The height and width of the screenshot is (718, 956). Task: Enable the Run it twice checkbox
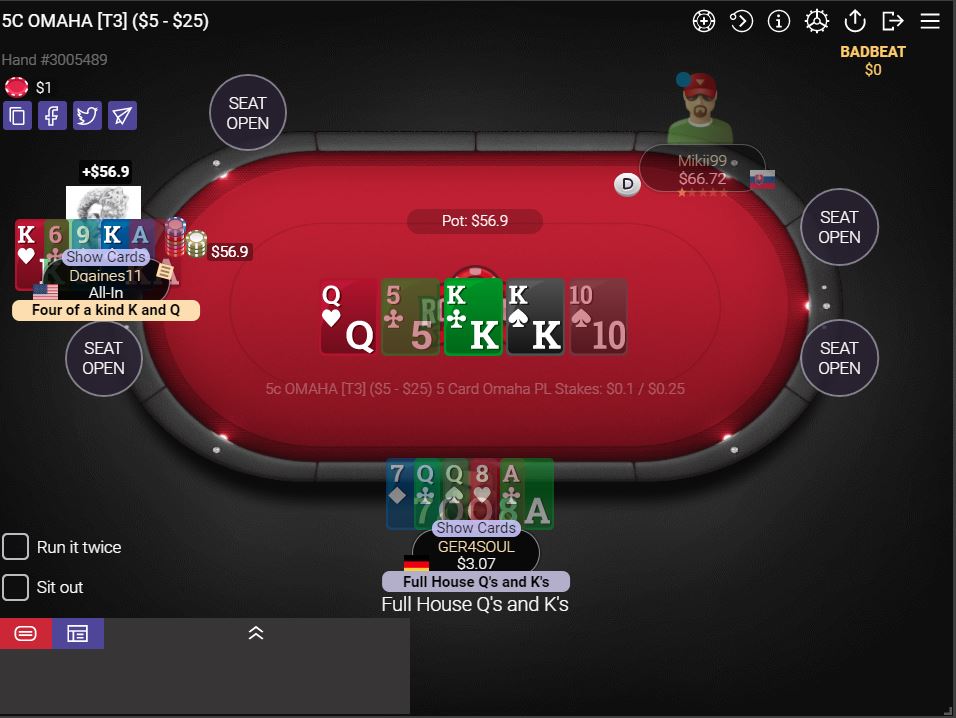(x=15, y=547)
